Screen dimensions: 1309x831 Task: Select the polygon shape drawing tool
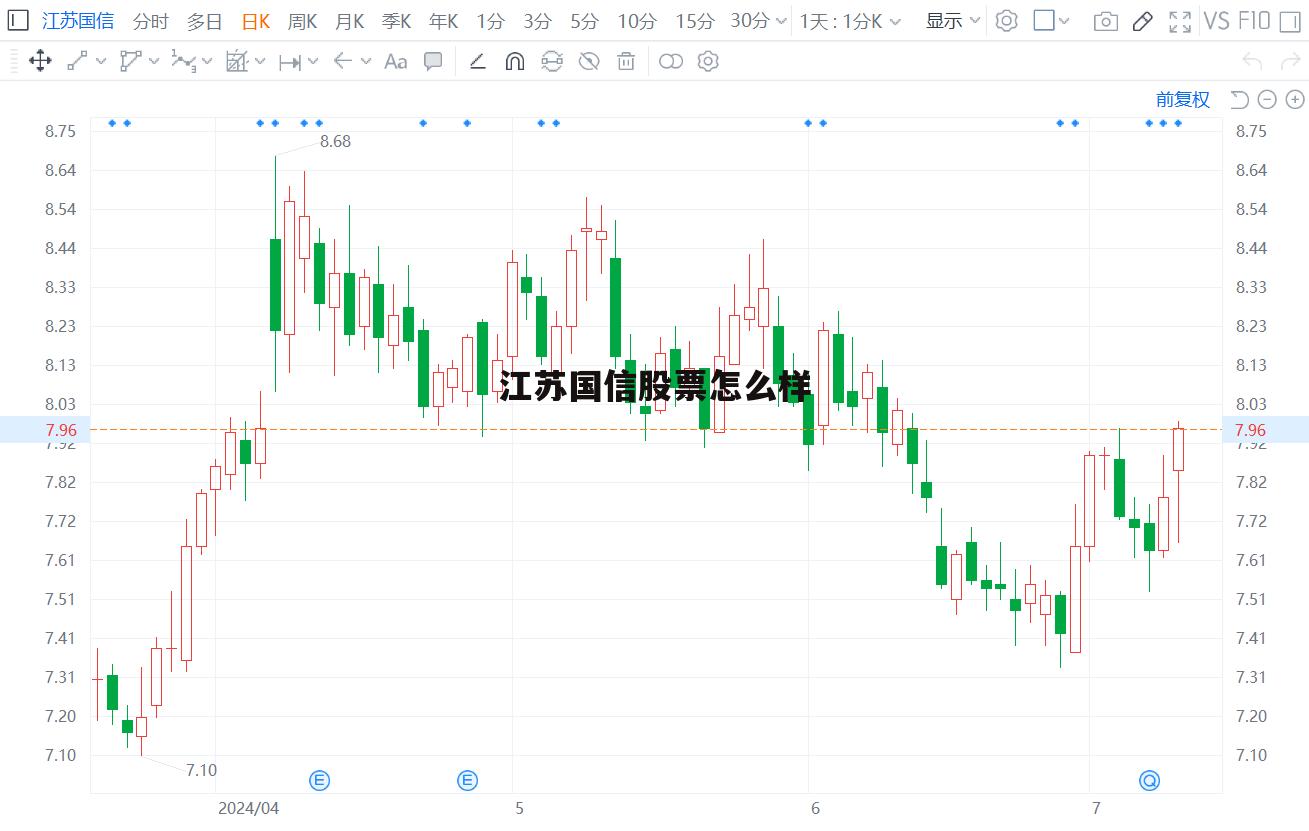tap(130, 61)
